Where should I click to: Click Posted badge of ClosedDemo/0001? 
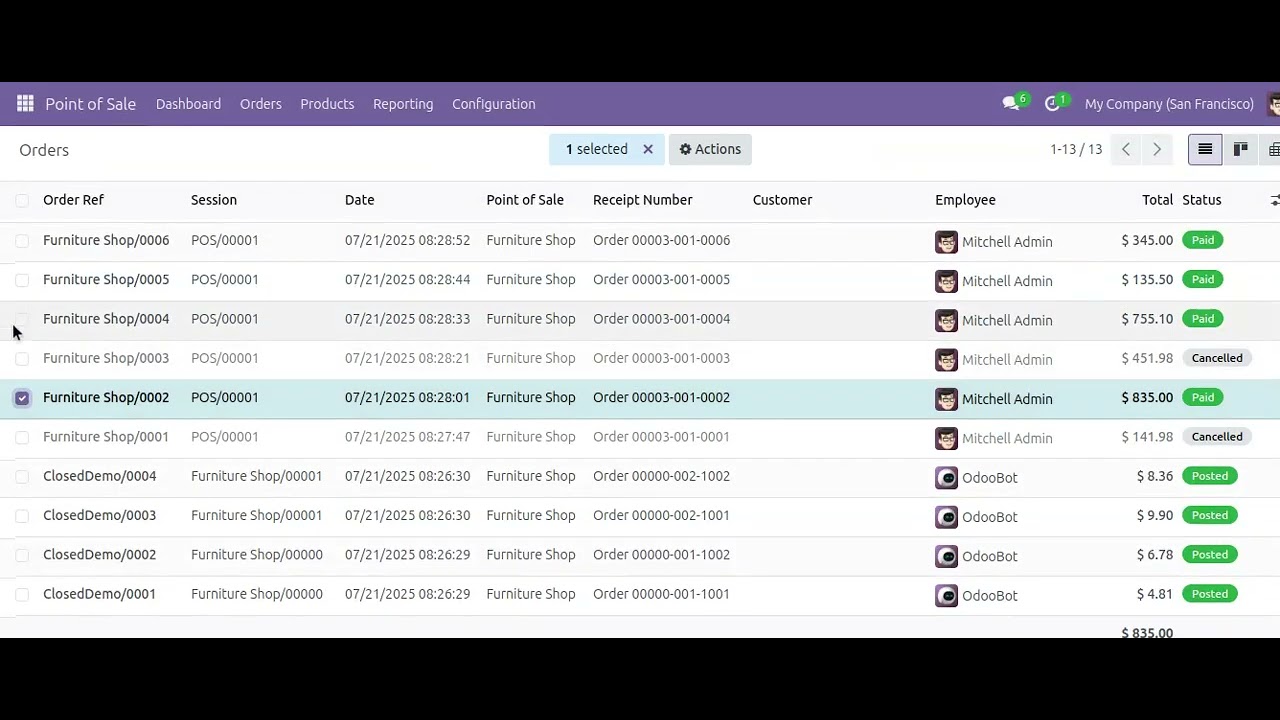[x=1210, y=594]
